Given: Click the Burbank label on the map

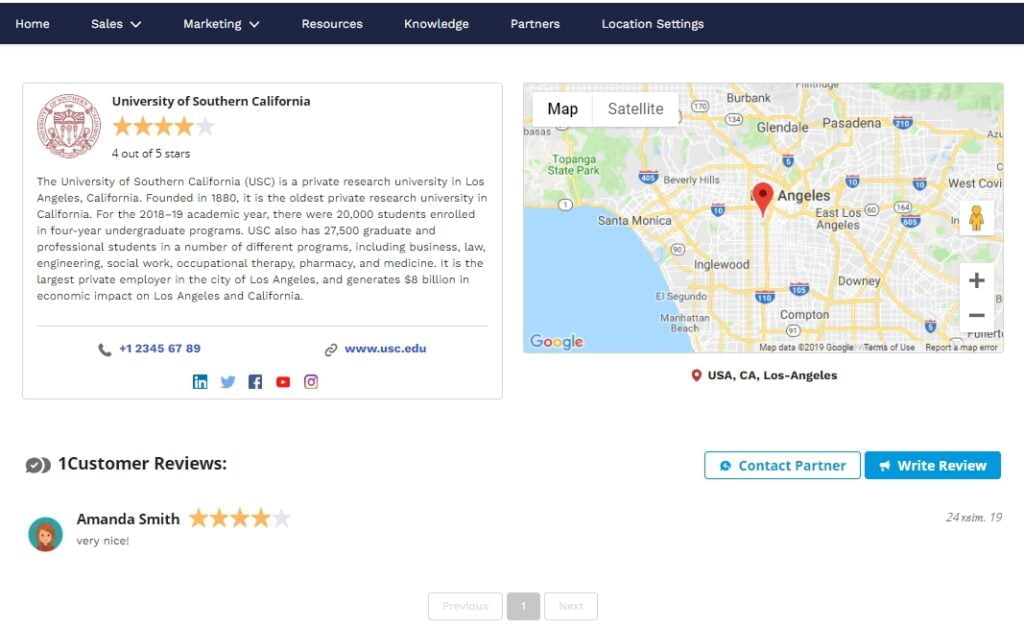Looking at the screenshot, I should [x=748, y=98].
